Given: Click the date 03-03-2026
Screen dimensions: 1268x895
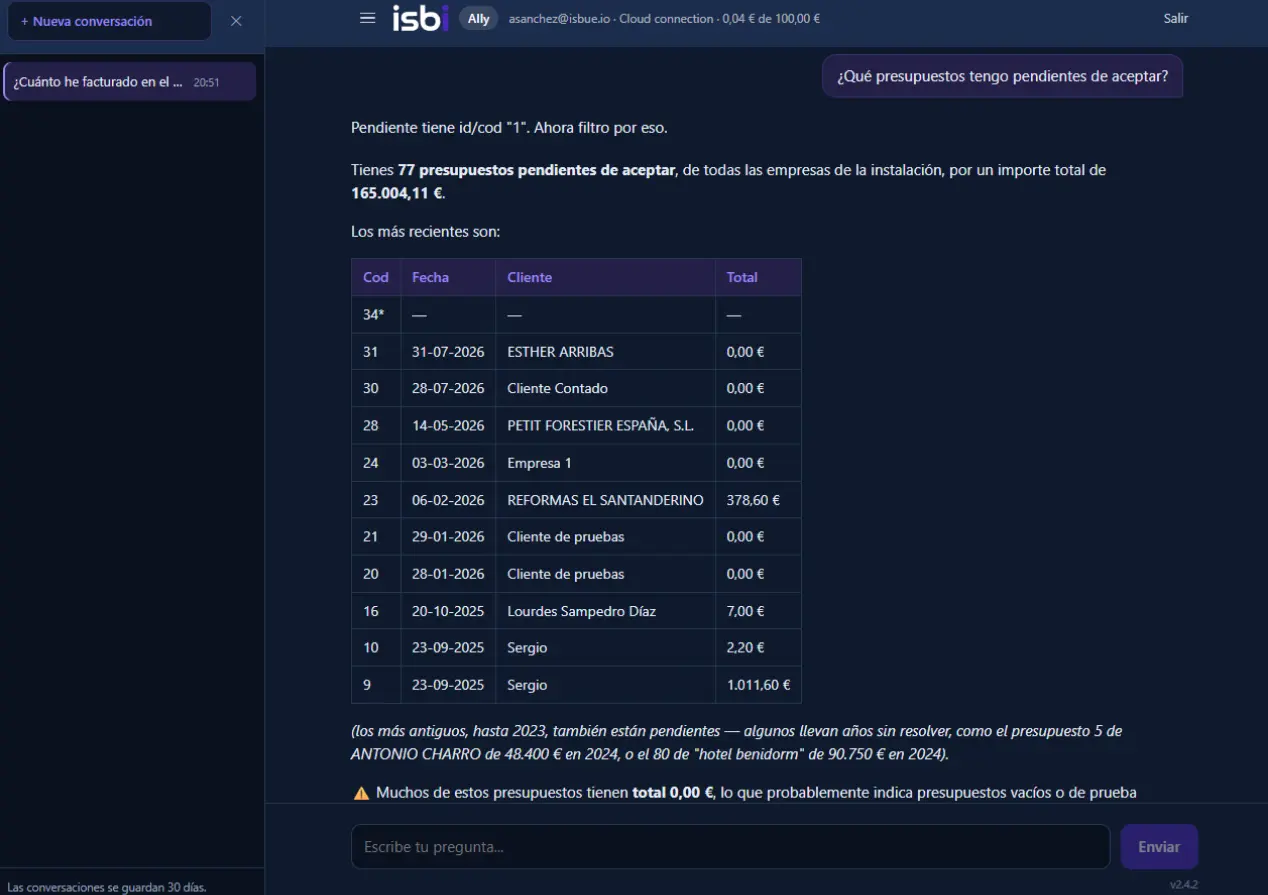Looking at the screenshot, I should tap(448, 463).
